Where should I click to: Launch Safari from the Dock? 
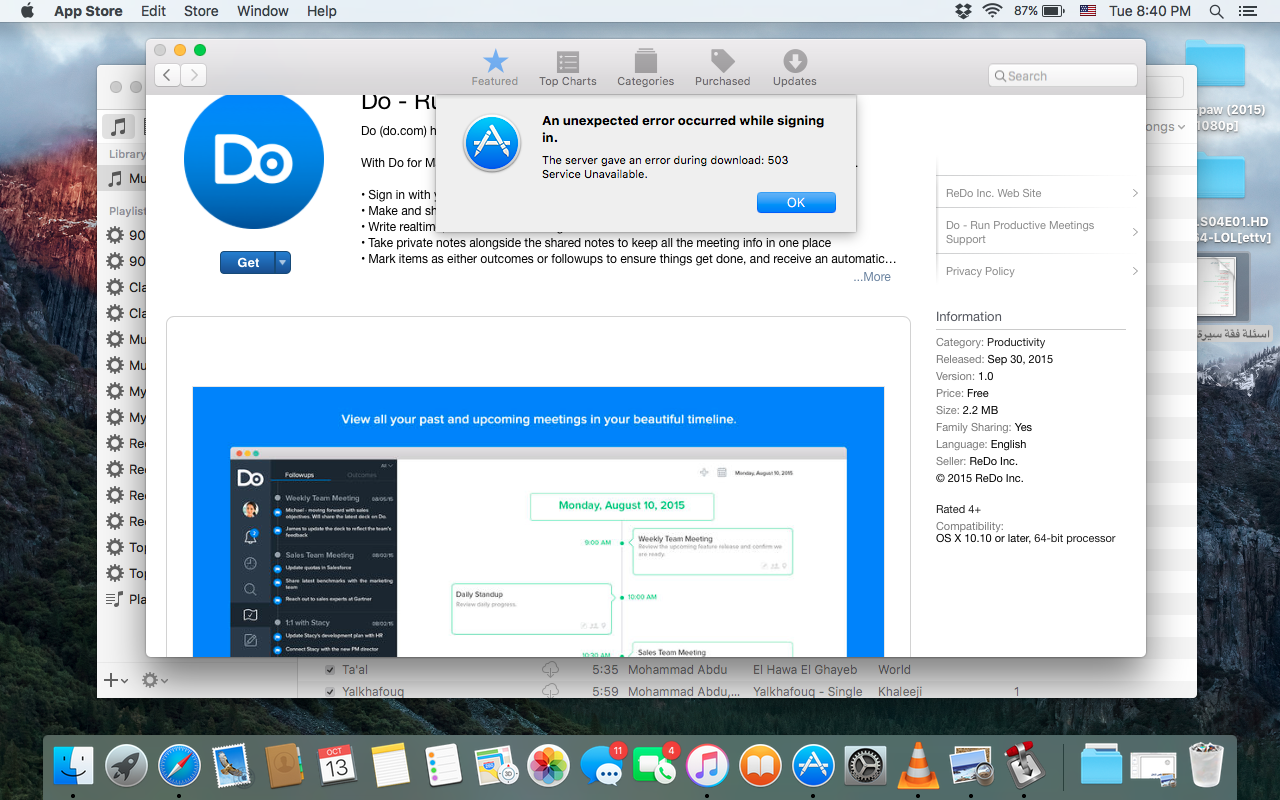tap(180, 767)
